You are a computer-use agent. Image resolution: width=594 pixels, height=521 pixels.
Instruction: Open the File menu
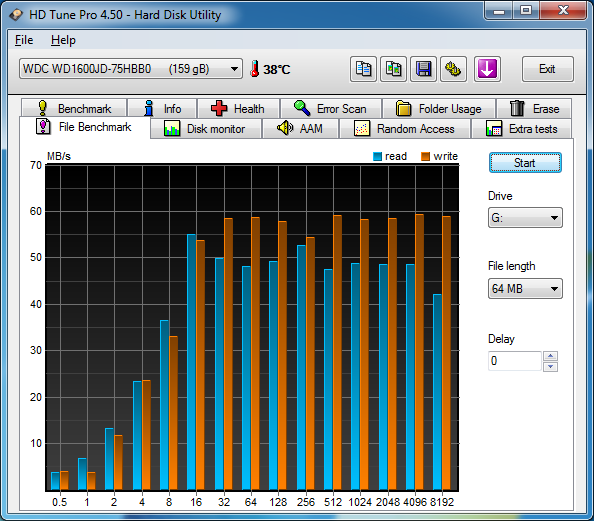click(x=24, y=40)
